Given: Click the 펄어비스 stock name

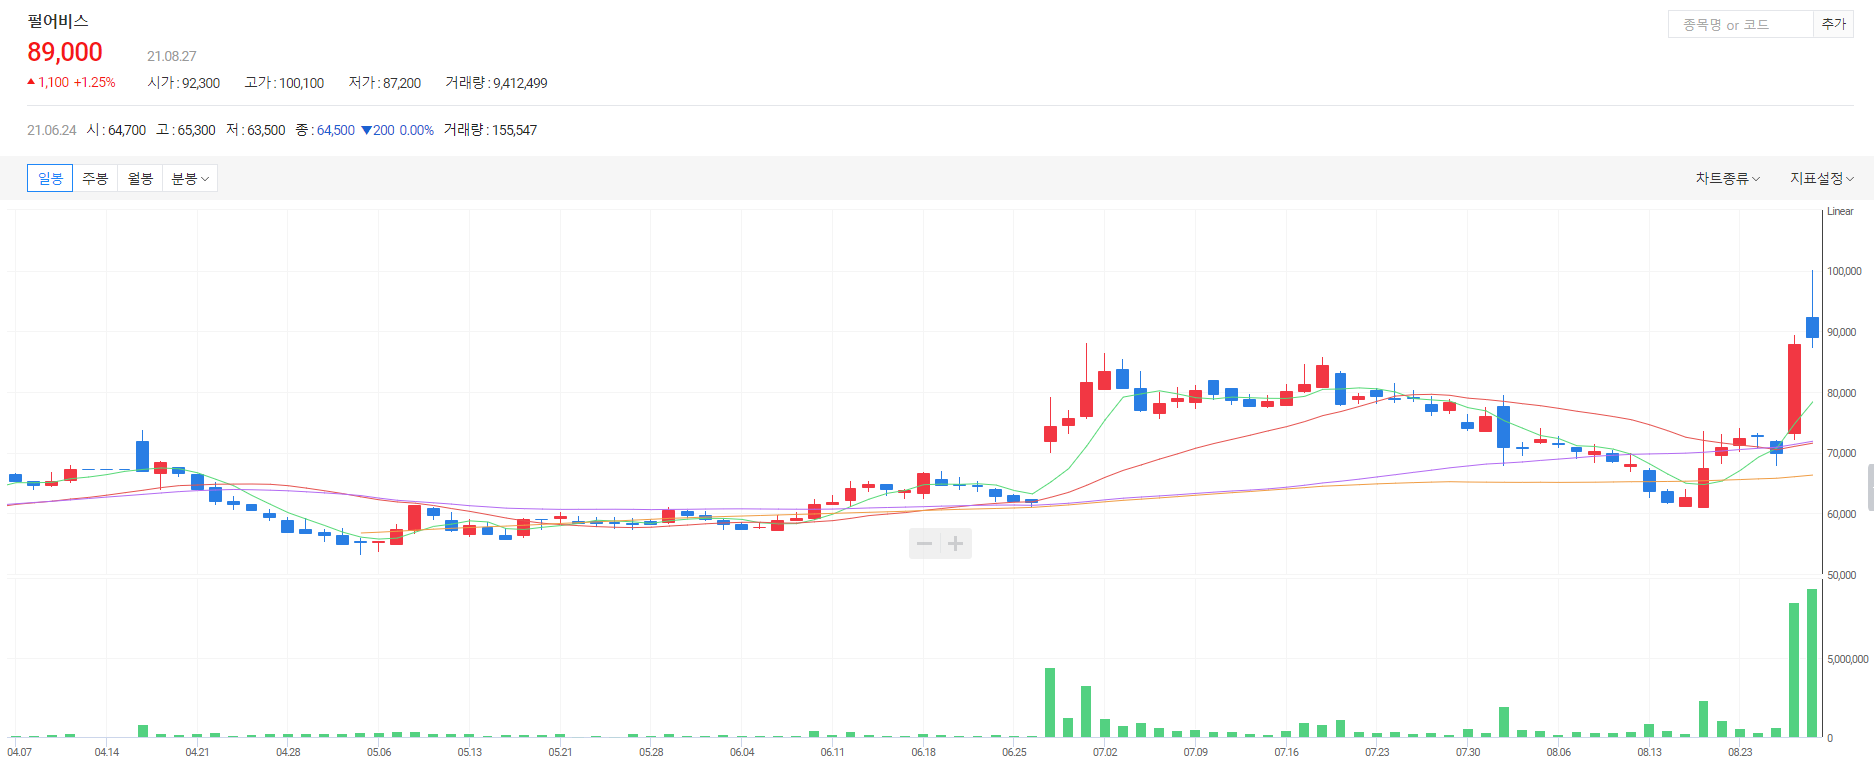Looking at the screenshot, I should pyautogui.click(x=58, y=20).
